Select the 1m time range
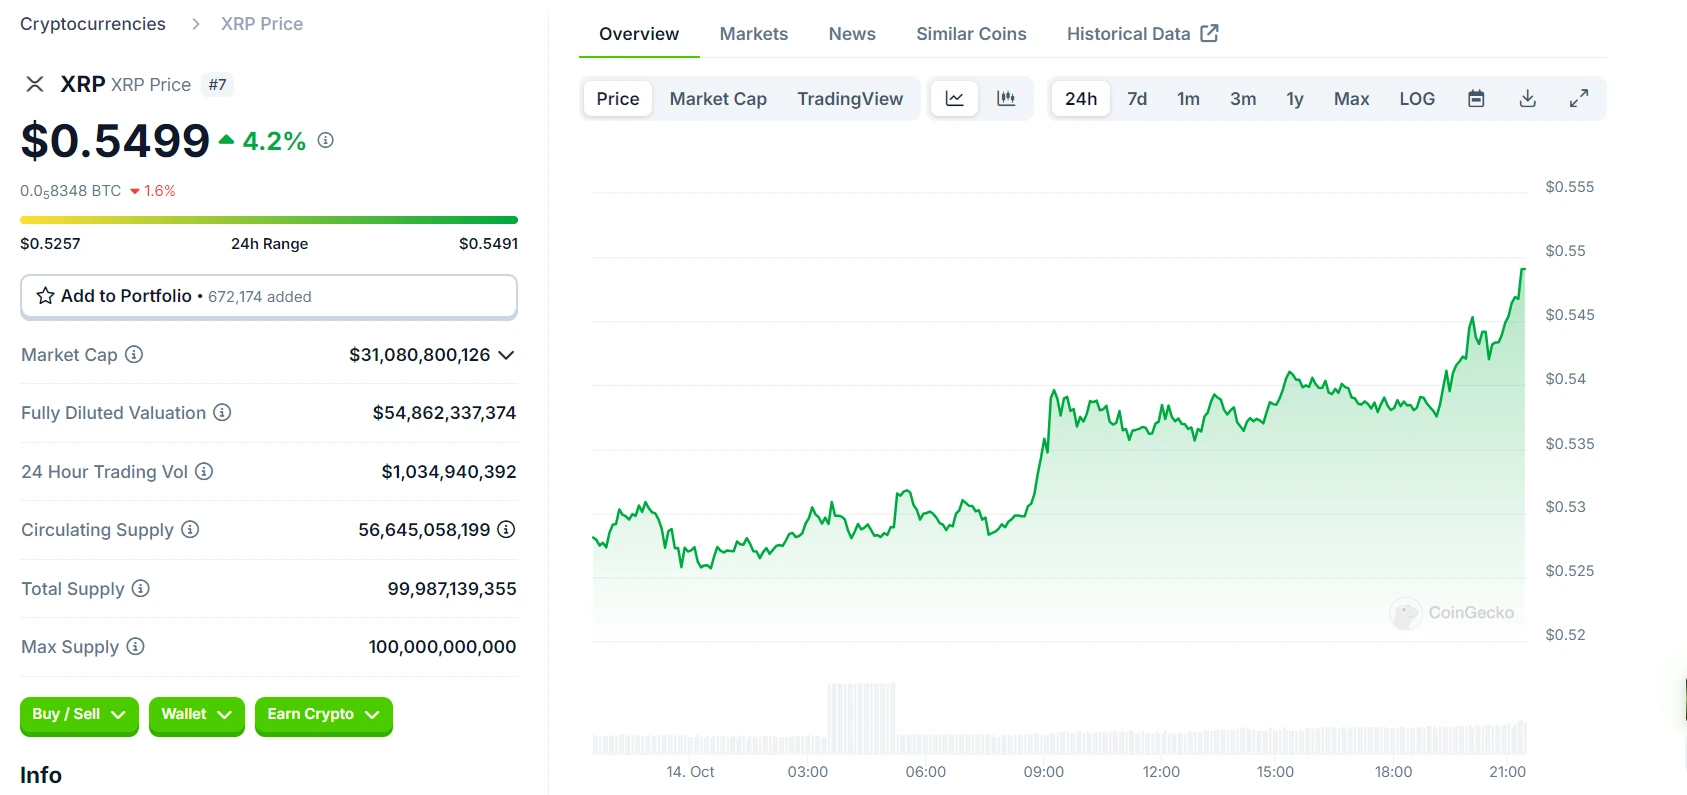 pyautogui.click(x=1188, y=99)
